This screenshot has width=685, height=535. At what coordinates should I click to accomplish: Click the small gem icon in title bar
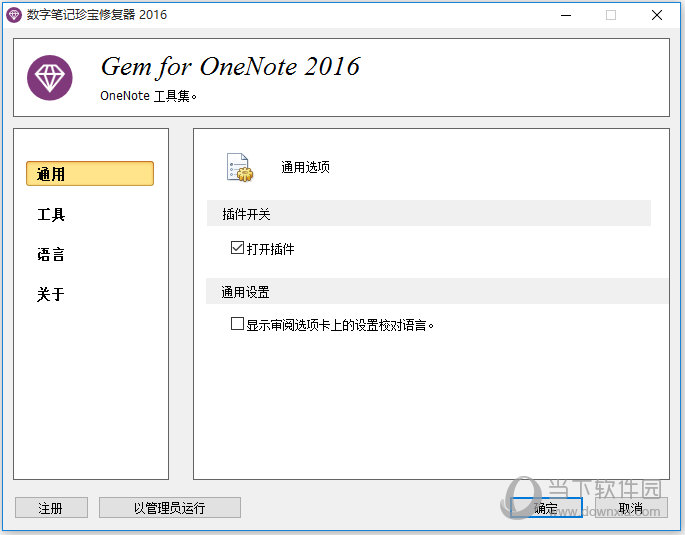pos(14,15)
